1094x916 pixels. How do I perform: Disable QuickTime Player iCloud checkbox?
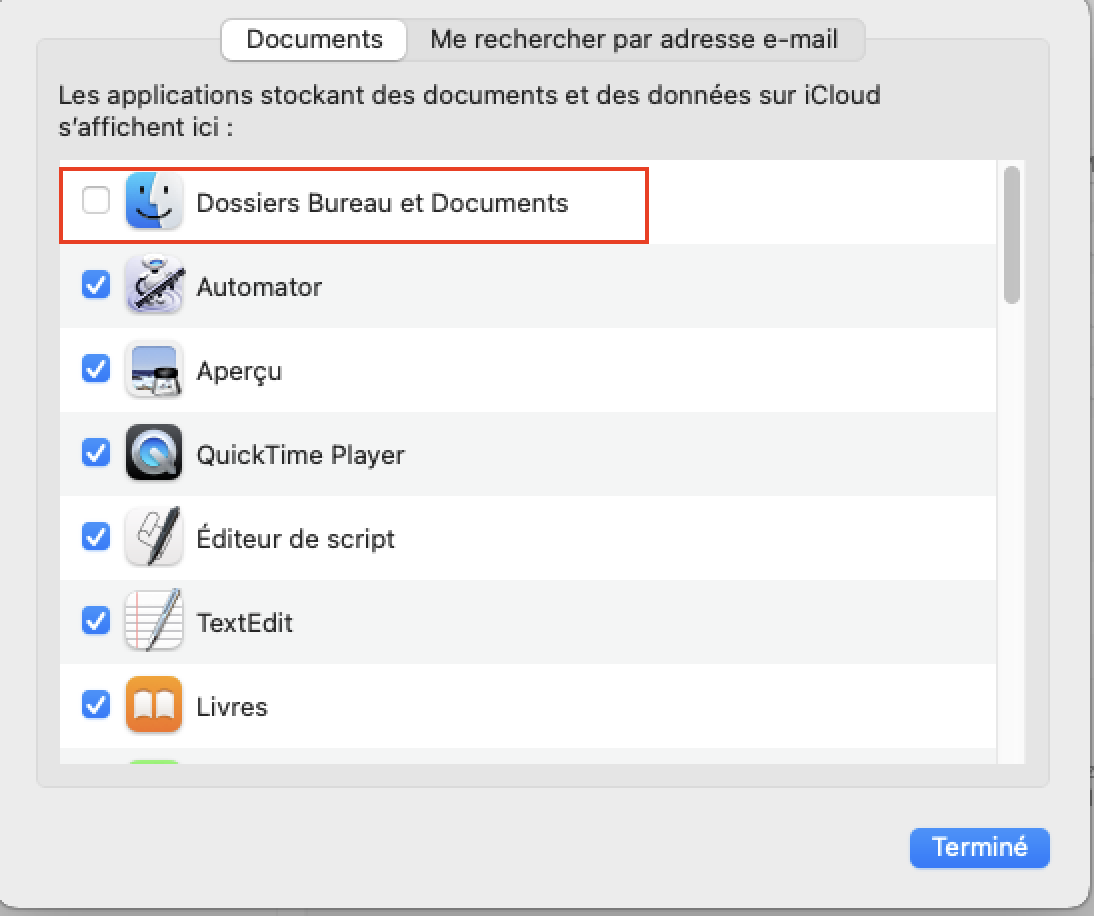[96, 453]
